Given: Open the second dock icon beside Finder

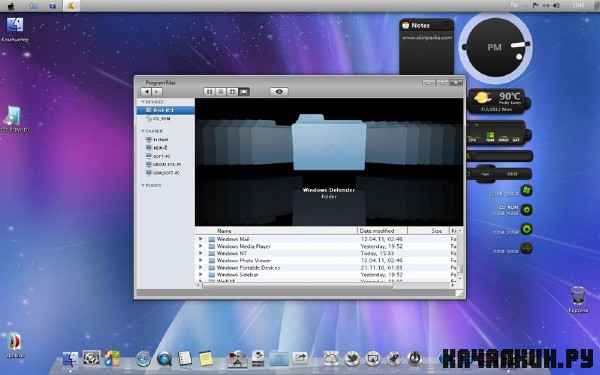Looking at the screenshot, I should 91,358.
